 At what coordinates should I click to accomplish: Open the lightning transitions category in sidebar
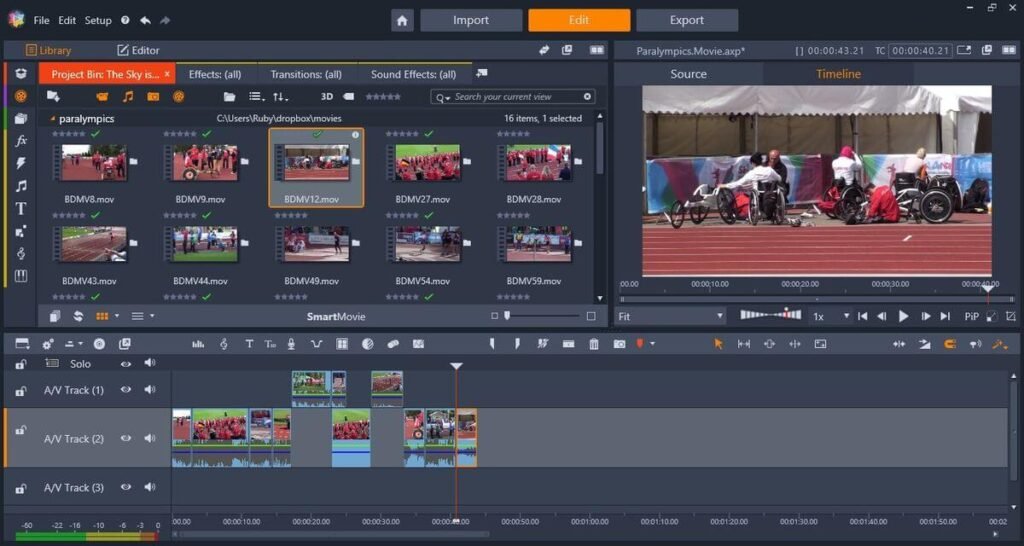[x=21, y=163]
